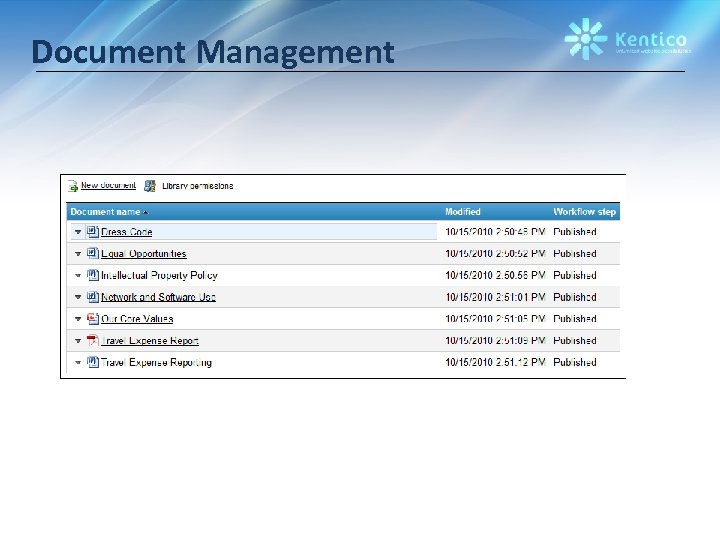Select modified date of Network and Software Use
The height and width of the screenshot is (540, 720).
(x=495, y=297)
